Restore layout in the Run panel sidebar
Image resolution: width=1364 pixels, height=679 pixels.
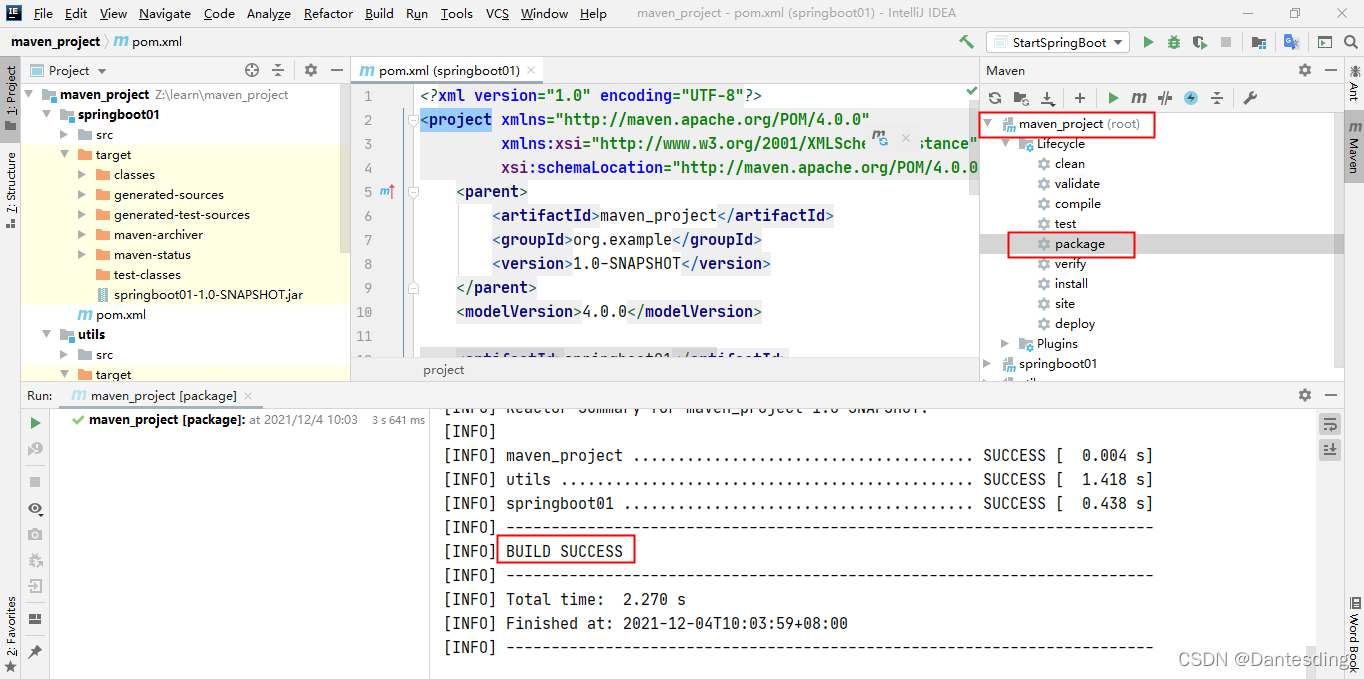(35, 619)
